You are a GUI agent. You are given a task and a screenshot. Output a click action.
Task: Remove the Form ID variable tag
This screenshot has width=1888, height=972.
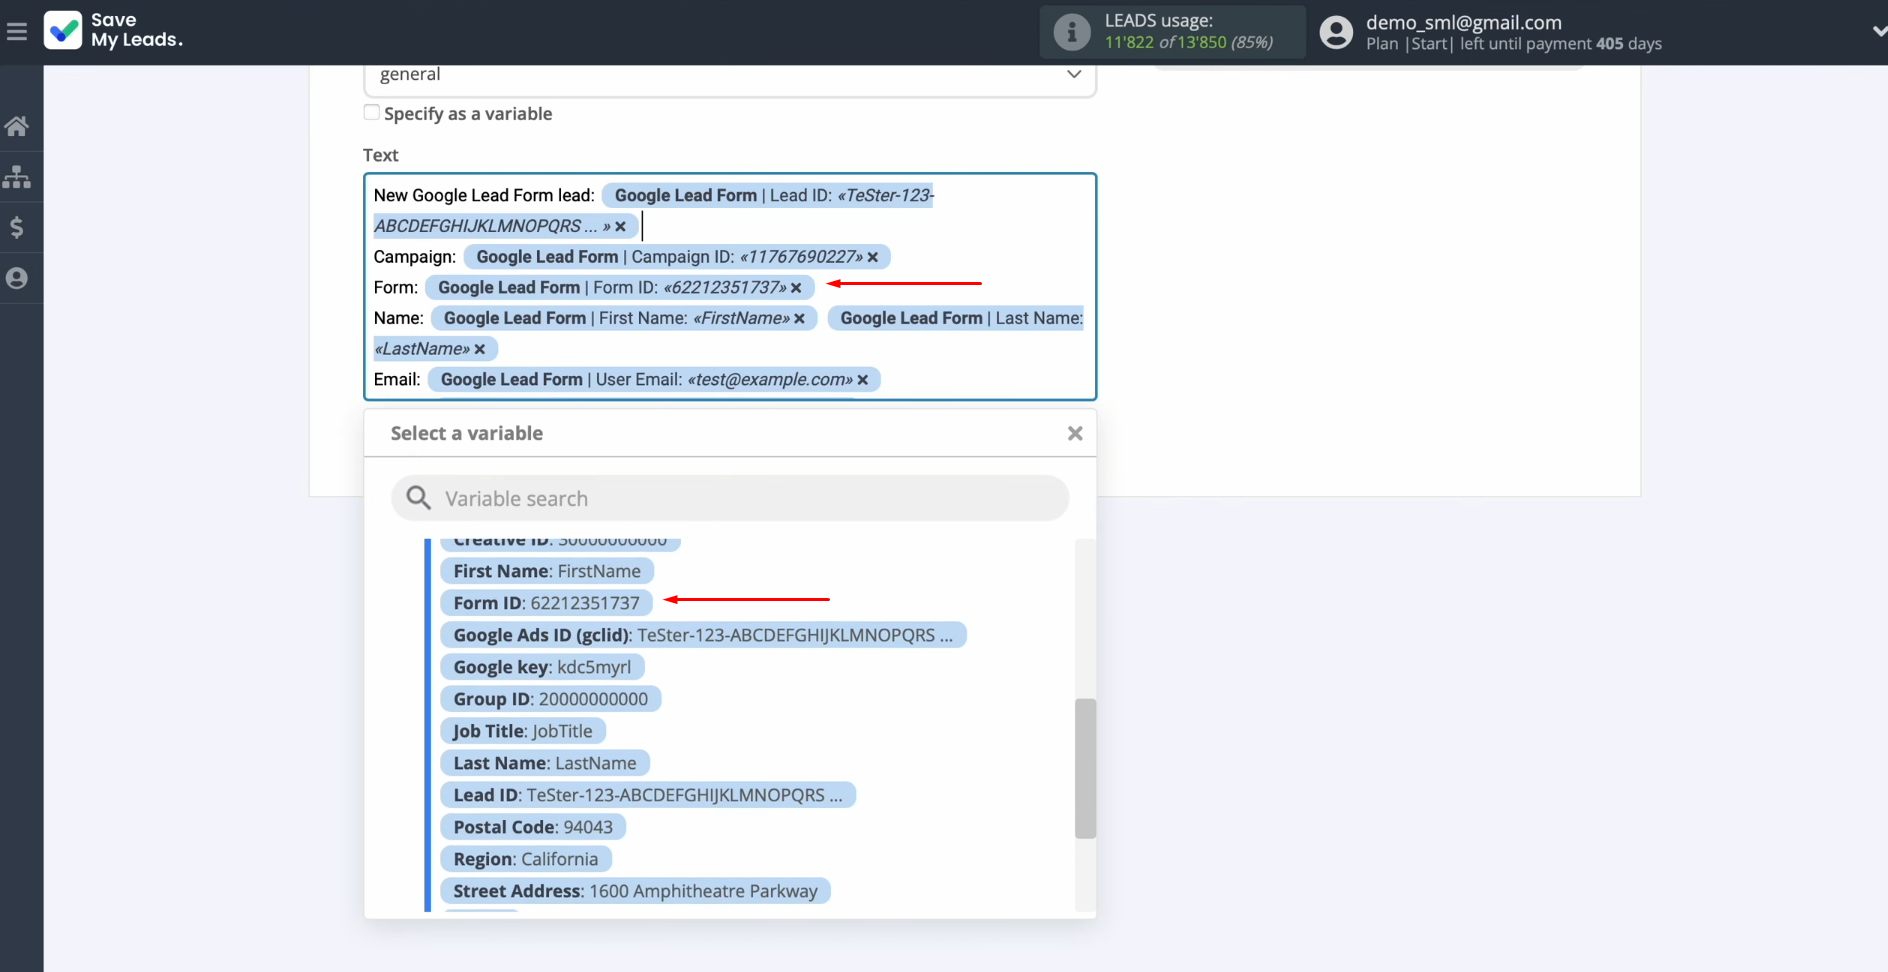click(x=796, y=288)
